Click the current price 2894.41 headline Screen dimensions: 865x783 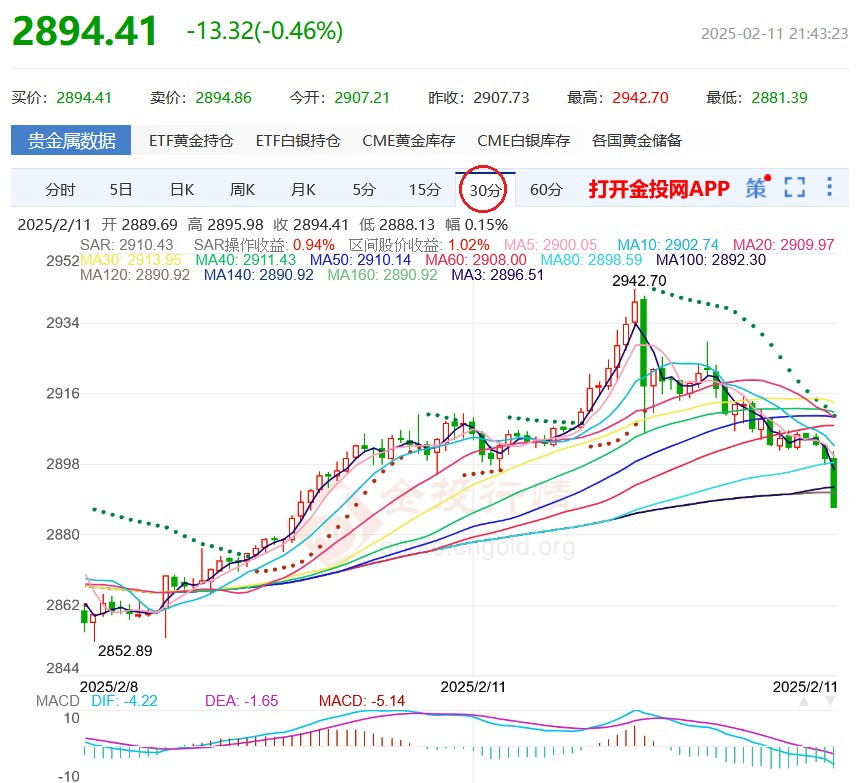coord(85,31)
